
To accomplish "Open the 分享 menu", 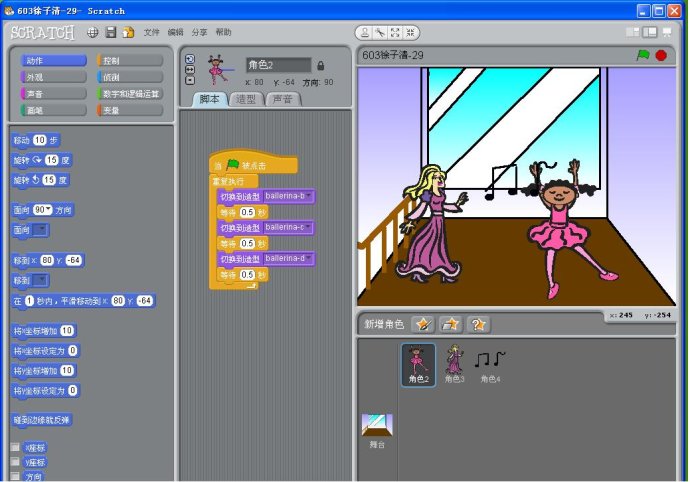I will click(199, 32).
